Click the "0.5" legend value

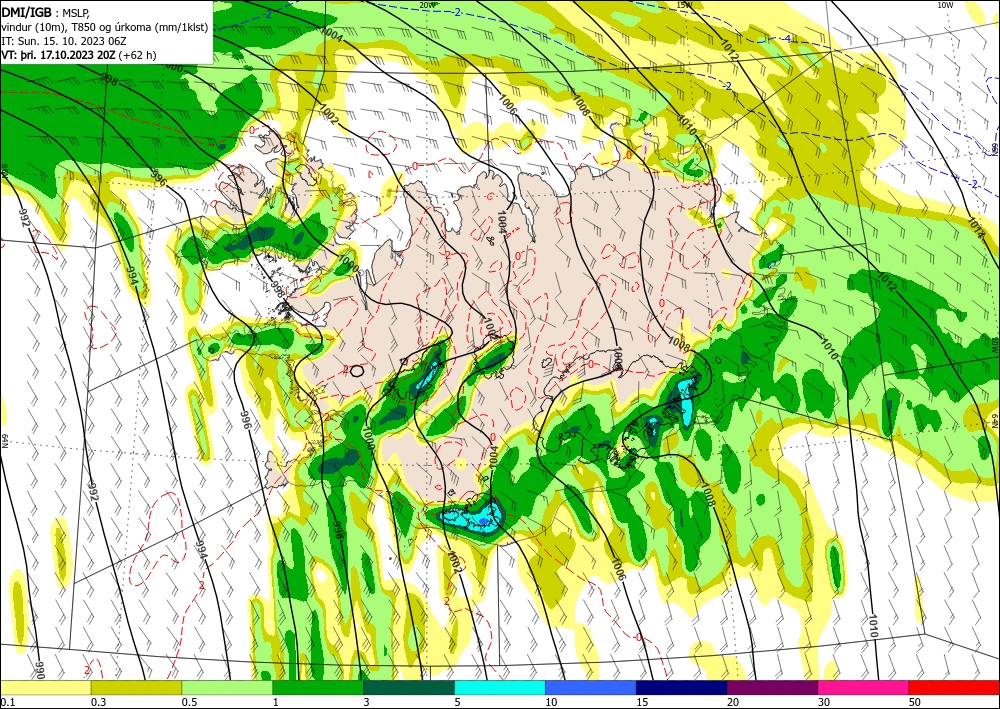tap(189, 702)
